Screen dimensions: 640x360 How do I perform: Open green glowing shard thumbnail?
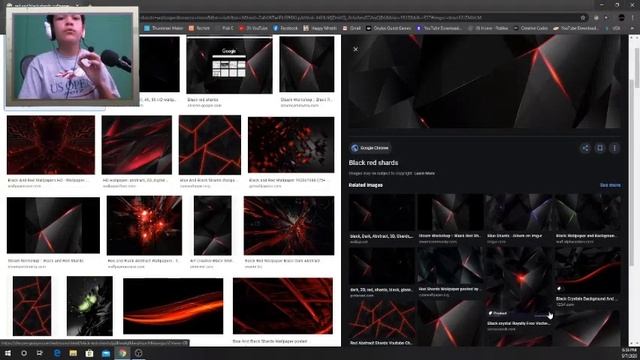coord(90,306)
